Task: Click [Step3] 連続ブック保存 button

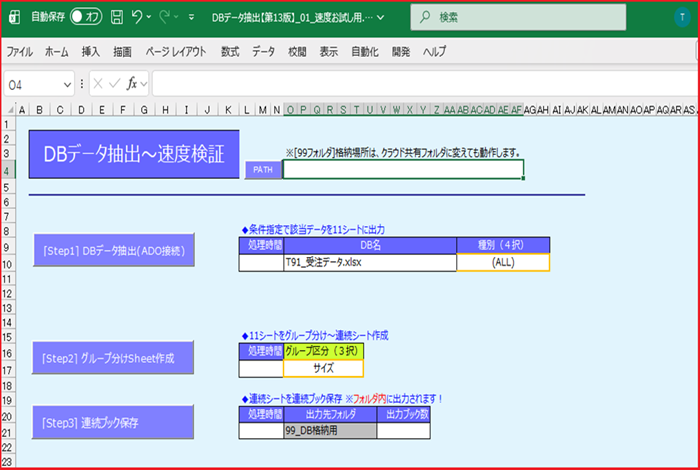Action: (x=113, y=422)
